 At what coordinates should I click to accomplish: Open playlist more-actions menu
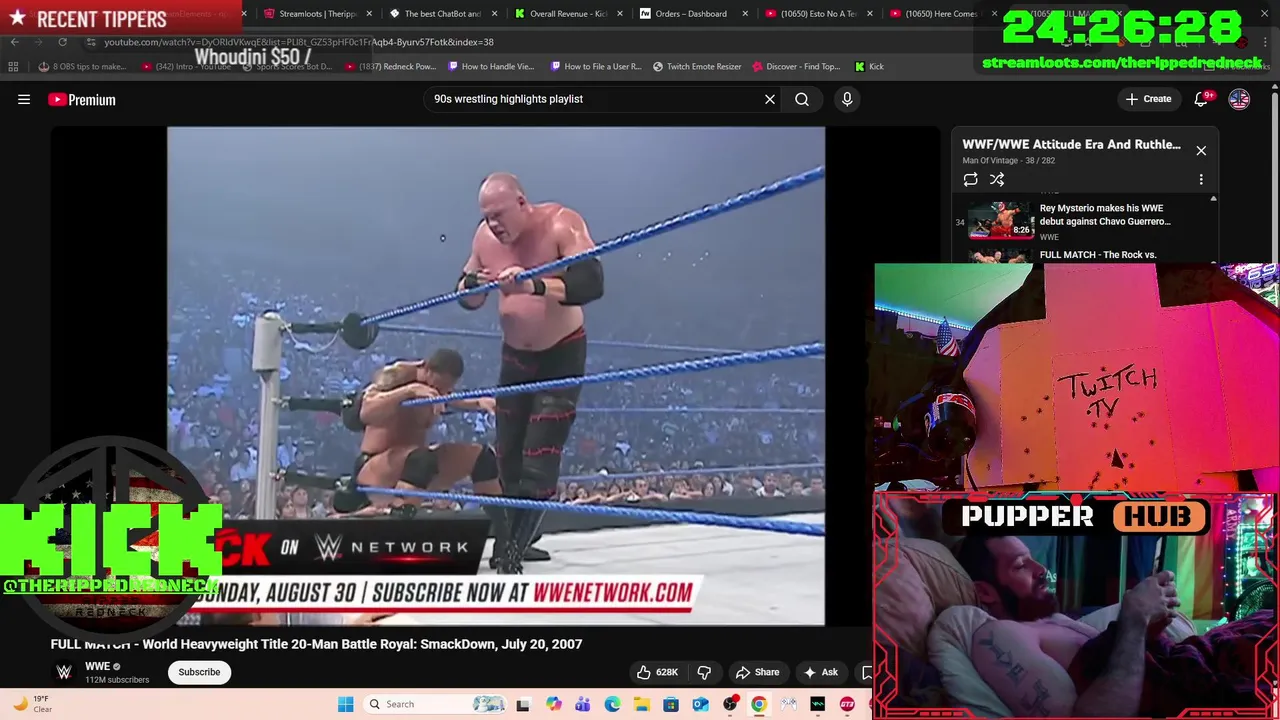tap(1201, 180)
